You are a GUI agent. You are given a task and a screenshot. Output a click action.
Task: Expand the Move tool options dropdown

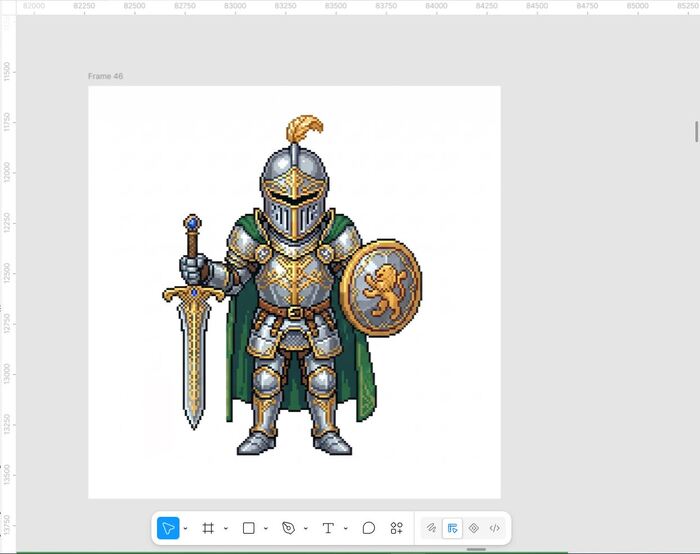[x=185, y=529]
